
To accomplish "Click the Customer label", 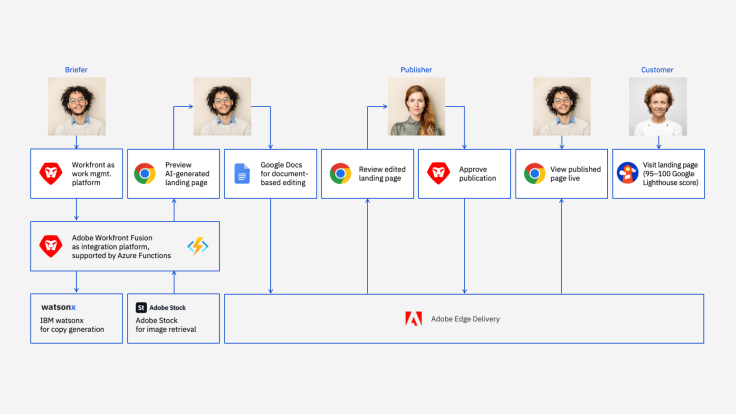I will click(x=657, y=69).
